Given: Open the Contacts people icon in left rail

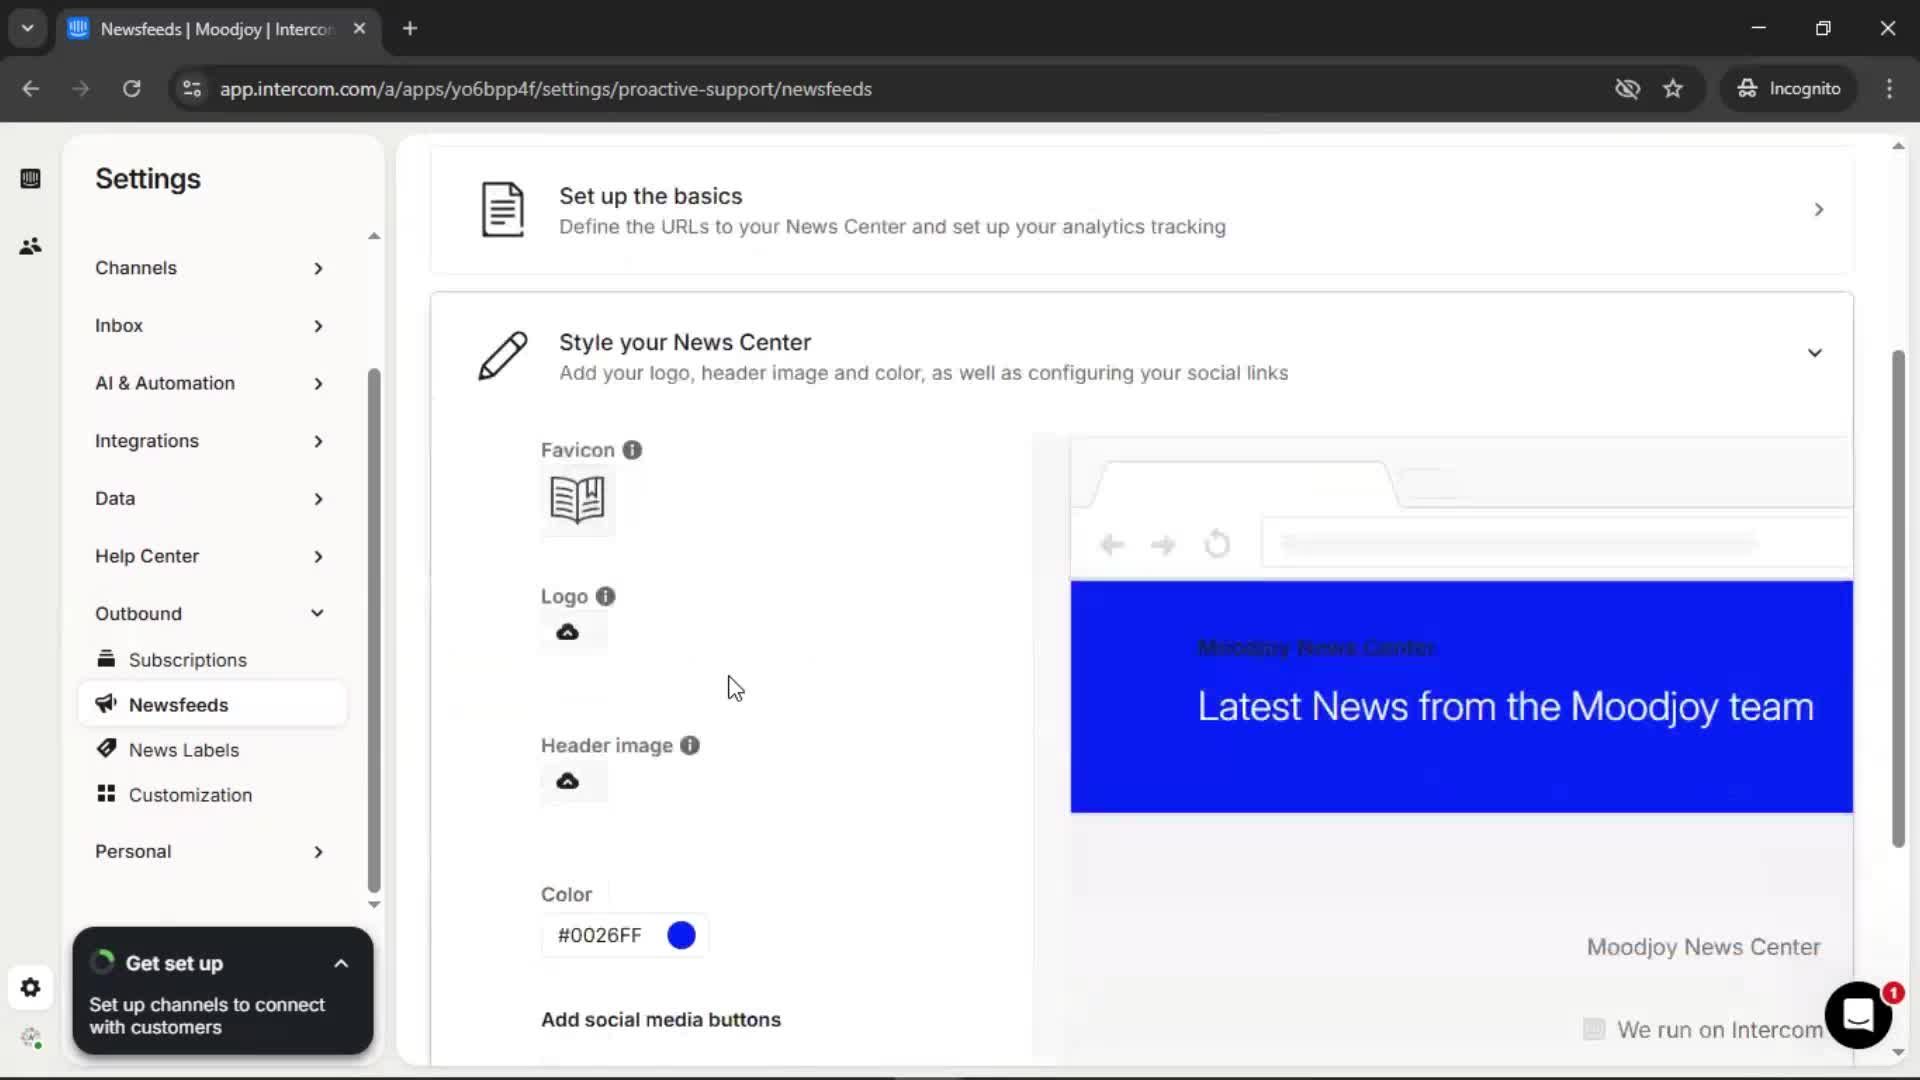Looking at the screenshot, I should pyautogui.click(x=30, y=246).
